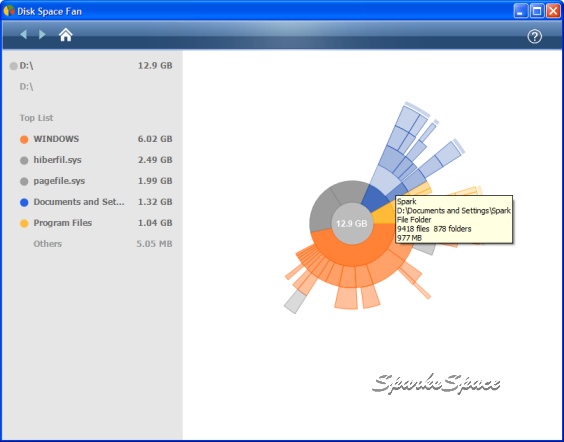
Task: Click the Disk Space Fan app icon
Action: pyautogui.click(x=9, y=11)
